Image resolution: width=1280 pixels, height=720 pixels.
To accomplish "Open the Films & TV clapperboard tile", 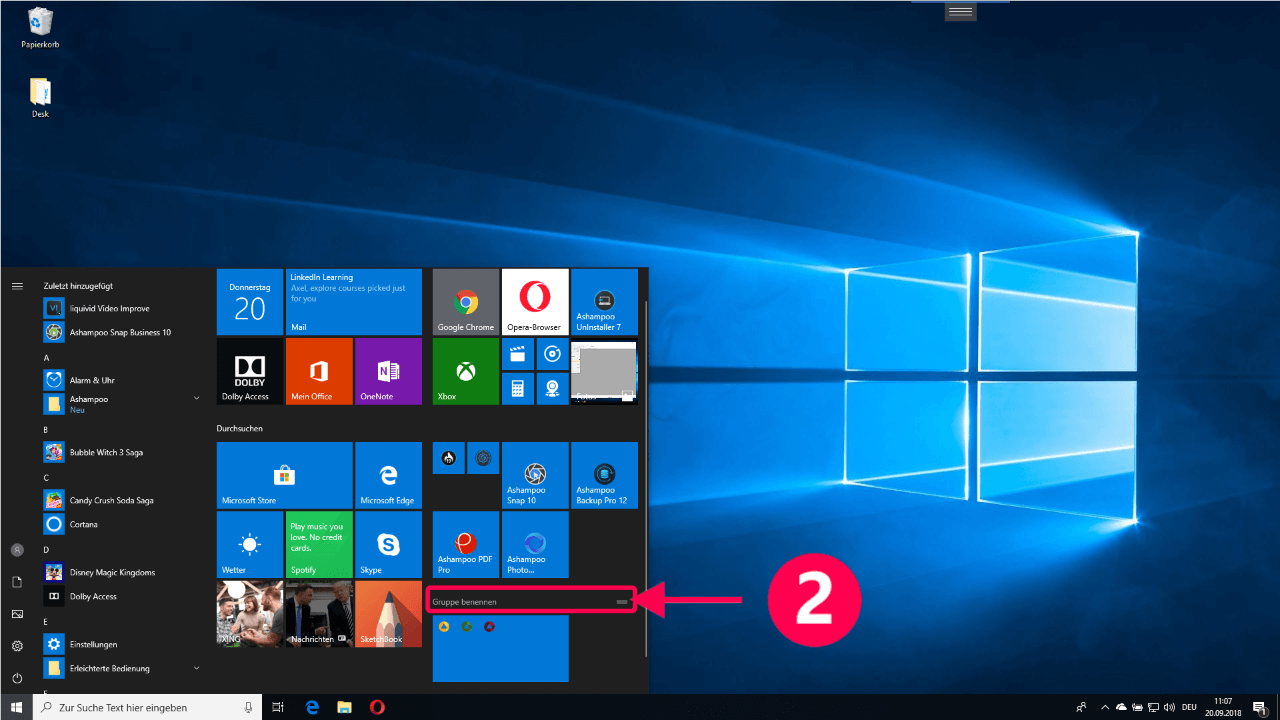I will [518, 353].
